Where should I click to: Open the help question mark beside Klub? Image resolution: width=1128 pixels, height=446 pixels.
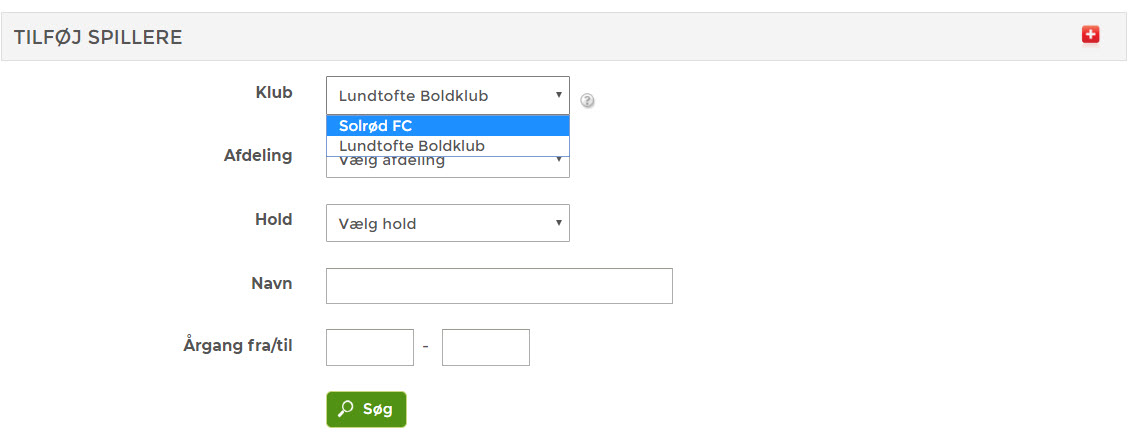coord(587,101)
